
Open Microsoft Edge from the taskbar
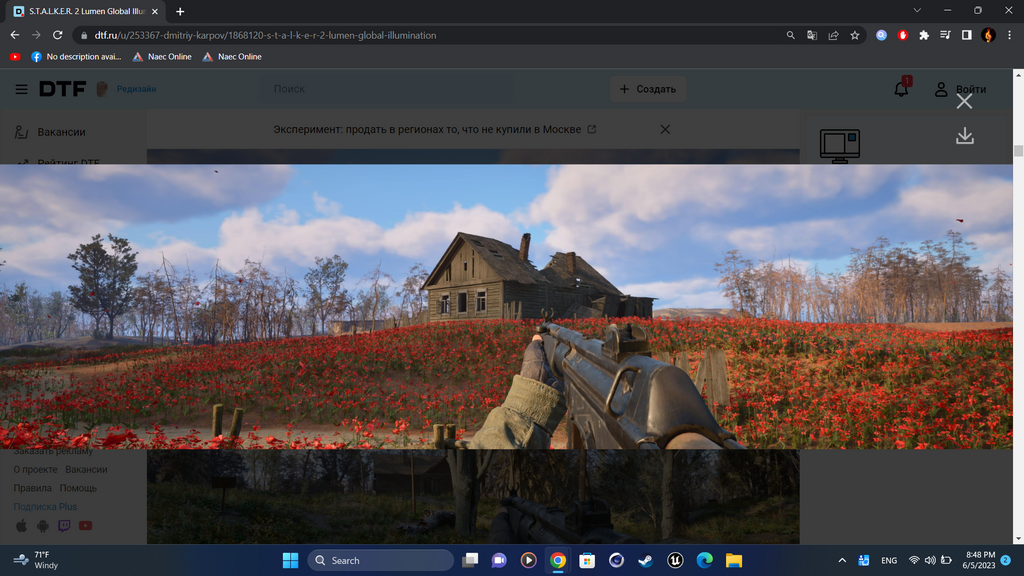click(705, 560)
